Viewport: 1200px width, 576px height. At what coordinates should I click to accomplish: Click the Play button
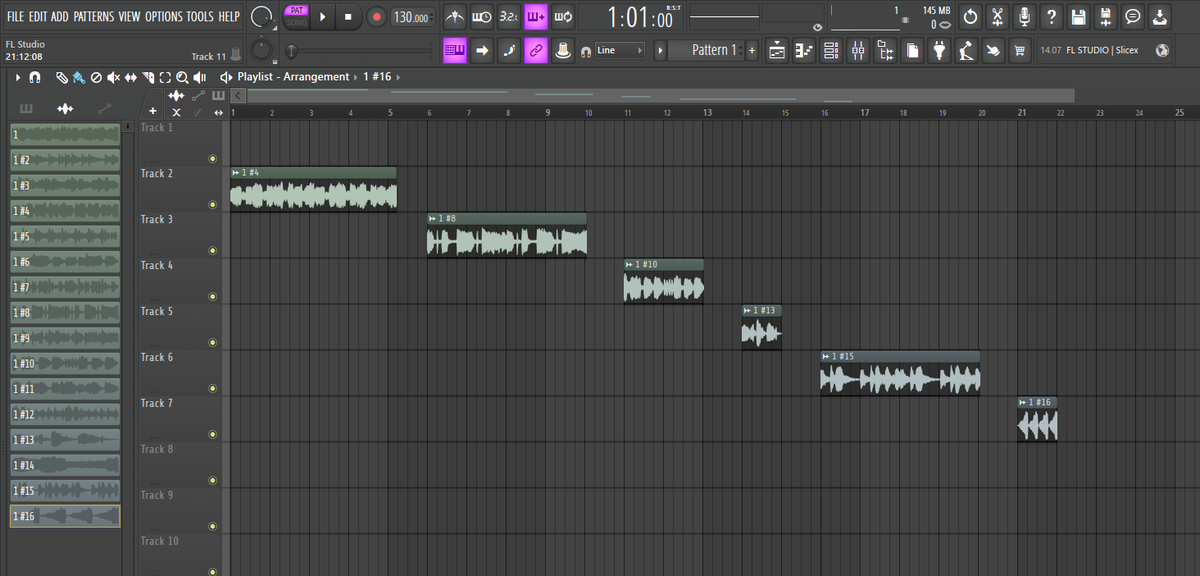[x=323, y=17]
